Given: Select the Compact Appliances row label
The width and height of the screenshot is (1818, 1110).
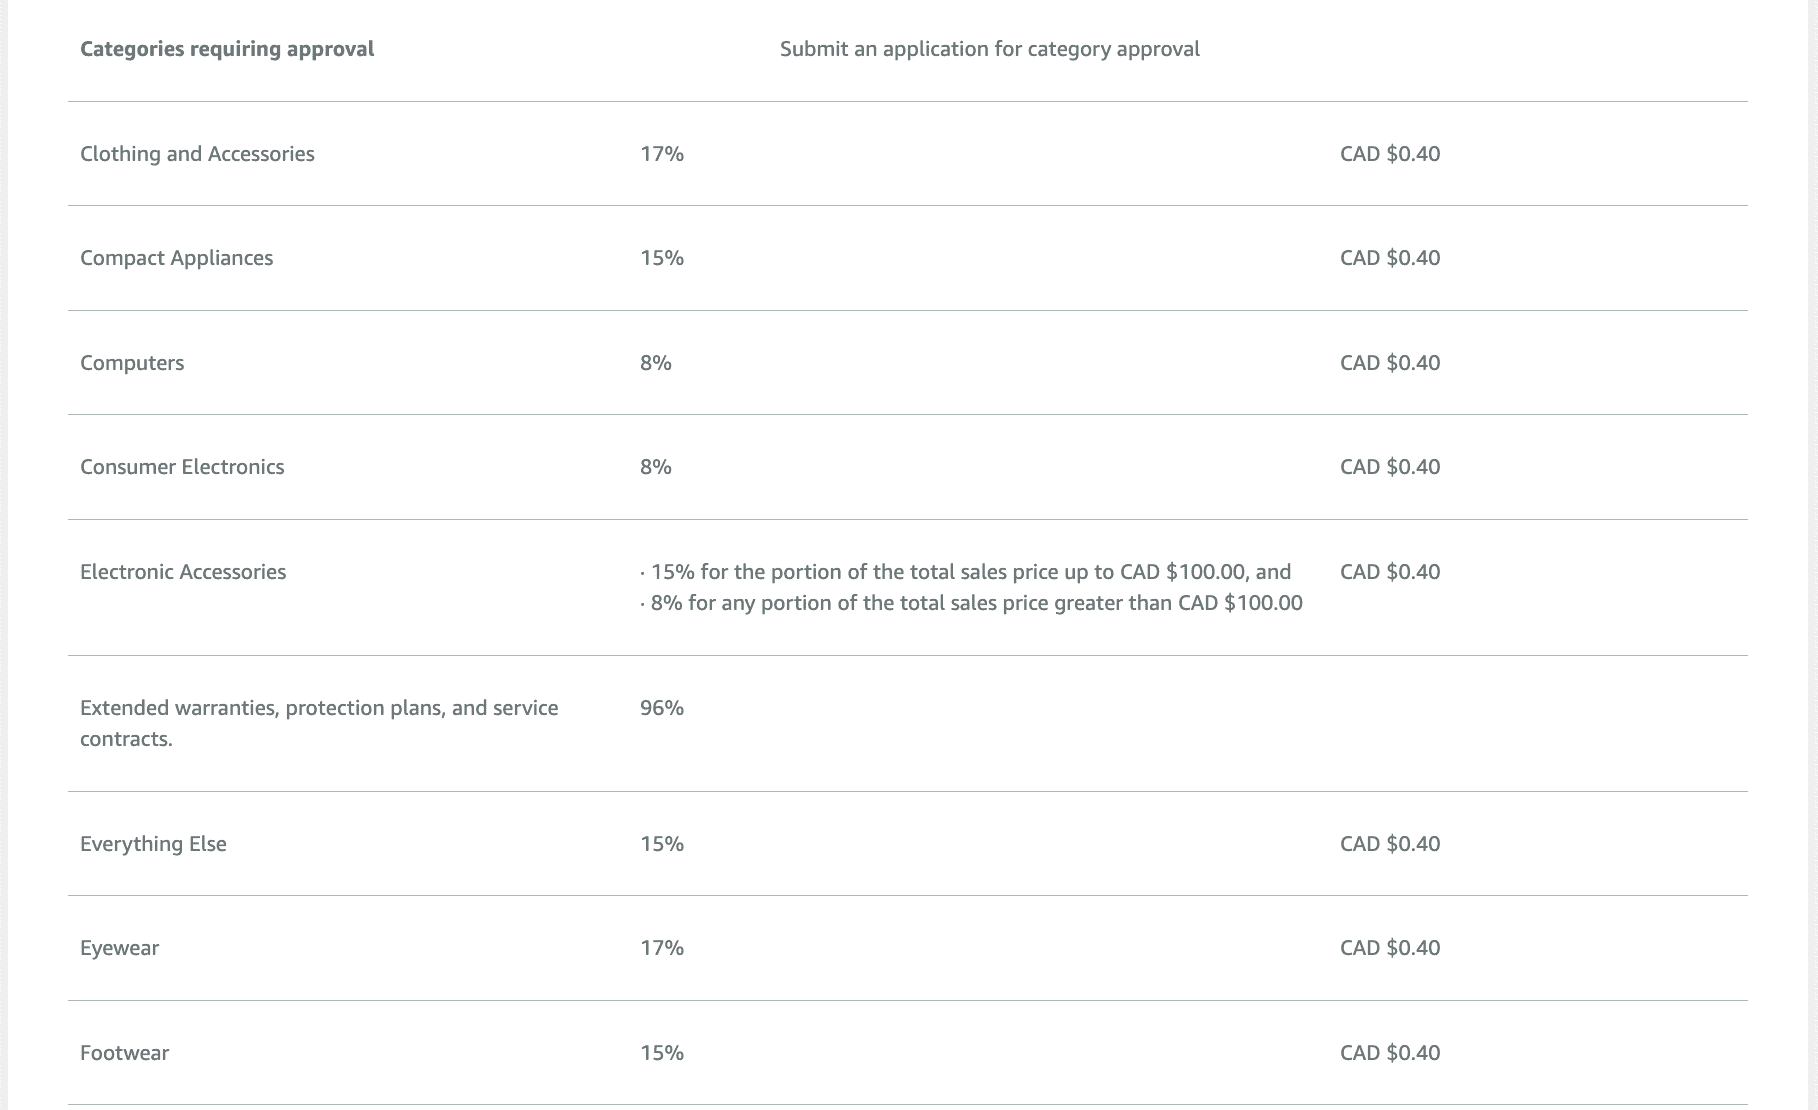Looking at the screenshot, I should coord(176,258).
